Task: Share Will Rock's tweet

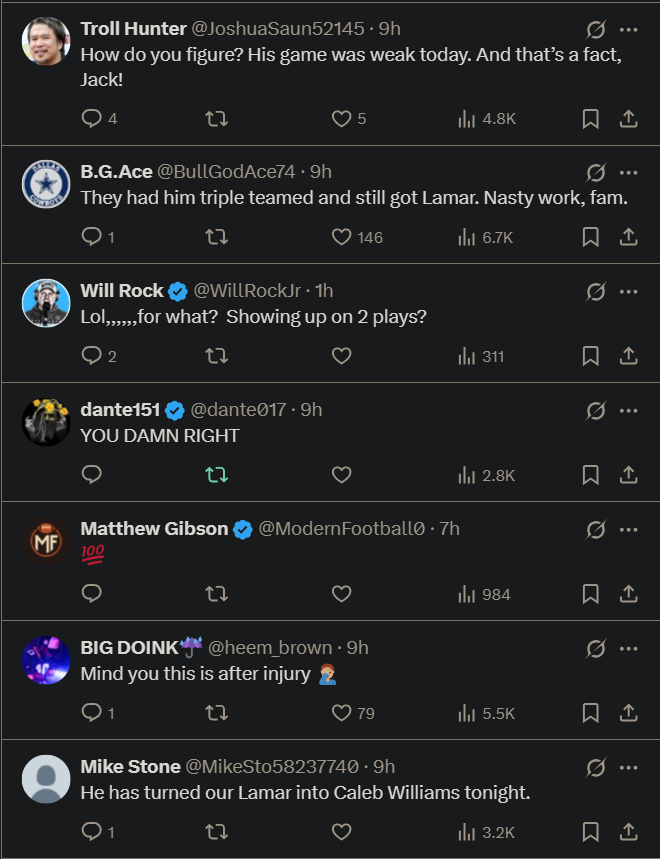Action: point(628,357)
